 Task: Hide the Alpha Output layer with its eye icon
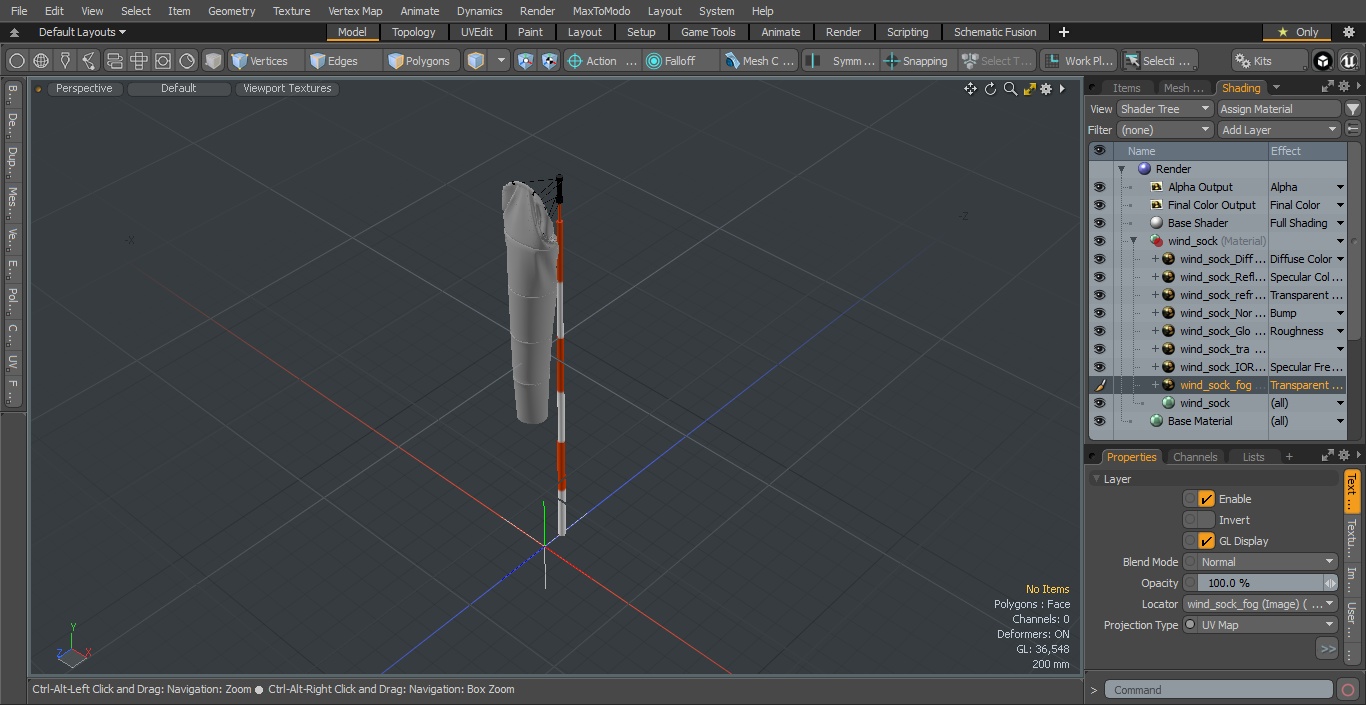pos(1099,187)
